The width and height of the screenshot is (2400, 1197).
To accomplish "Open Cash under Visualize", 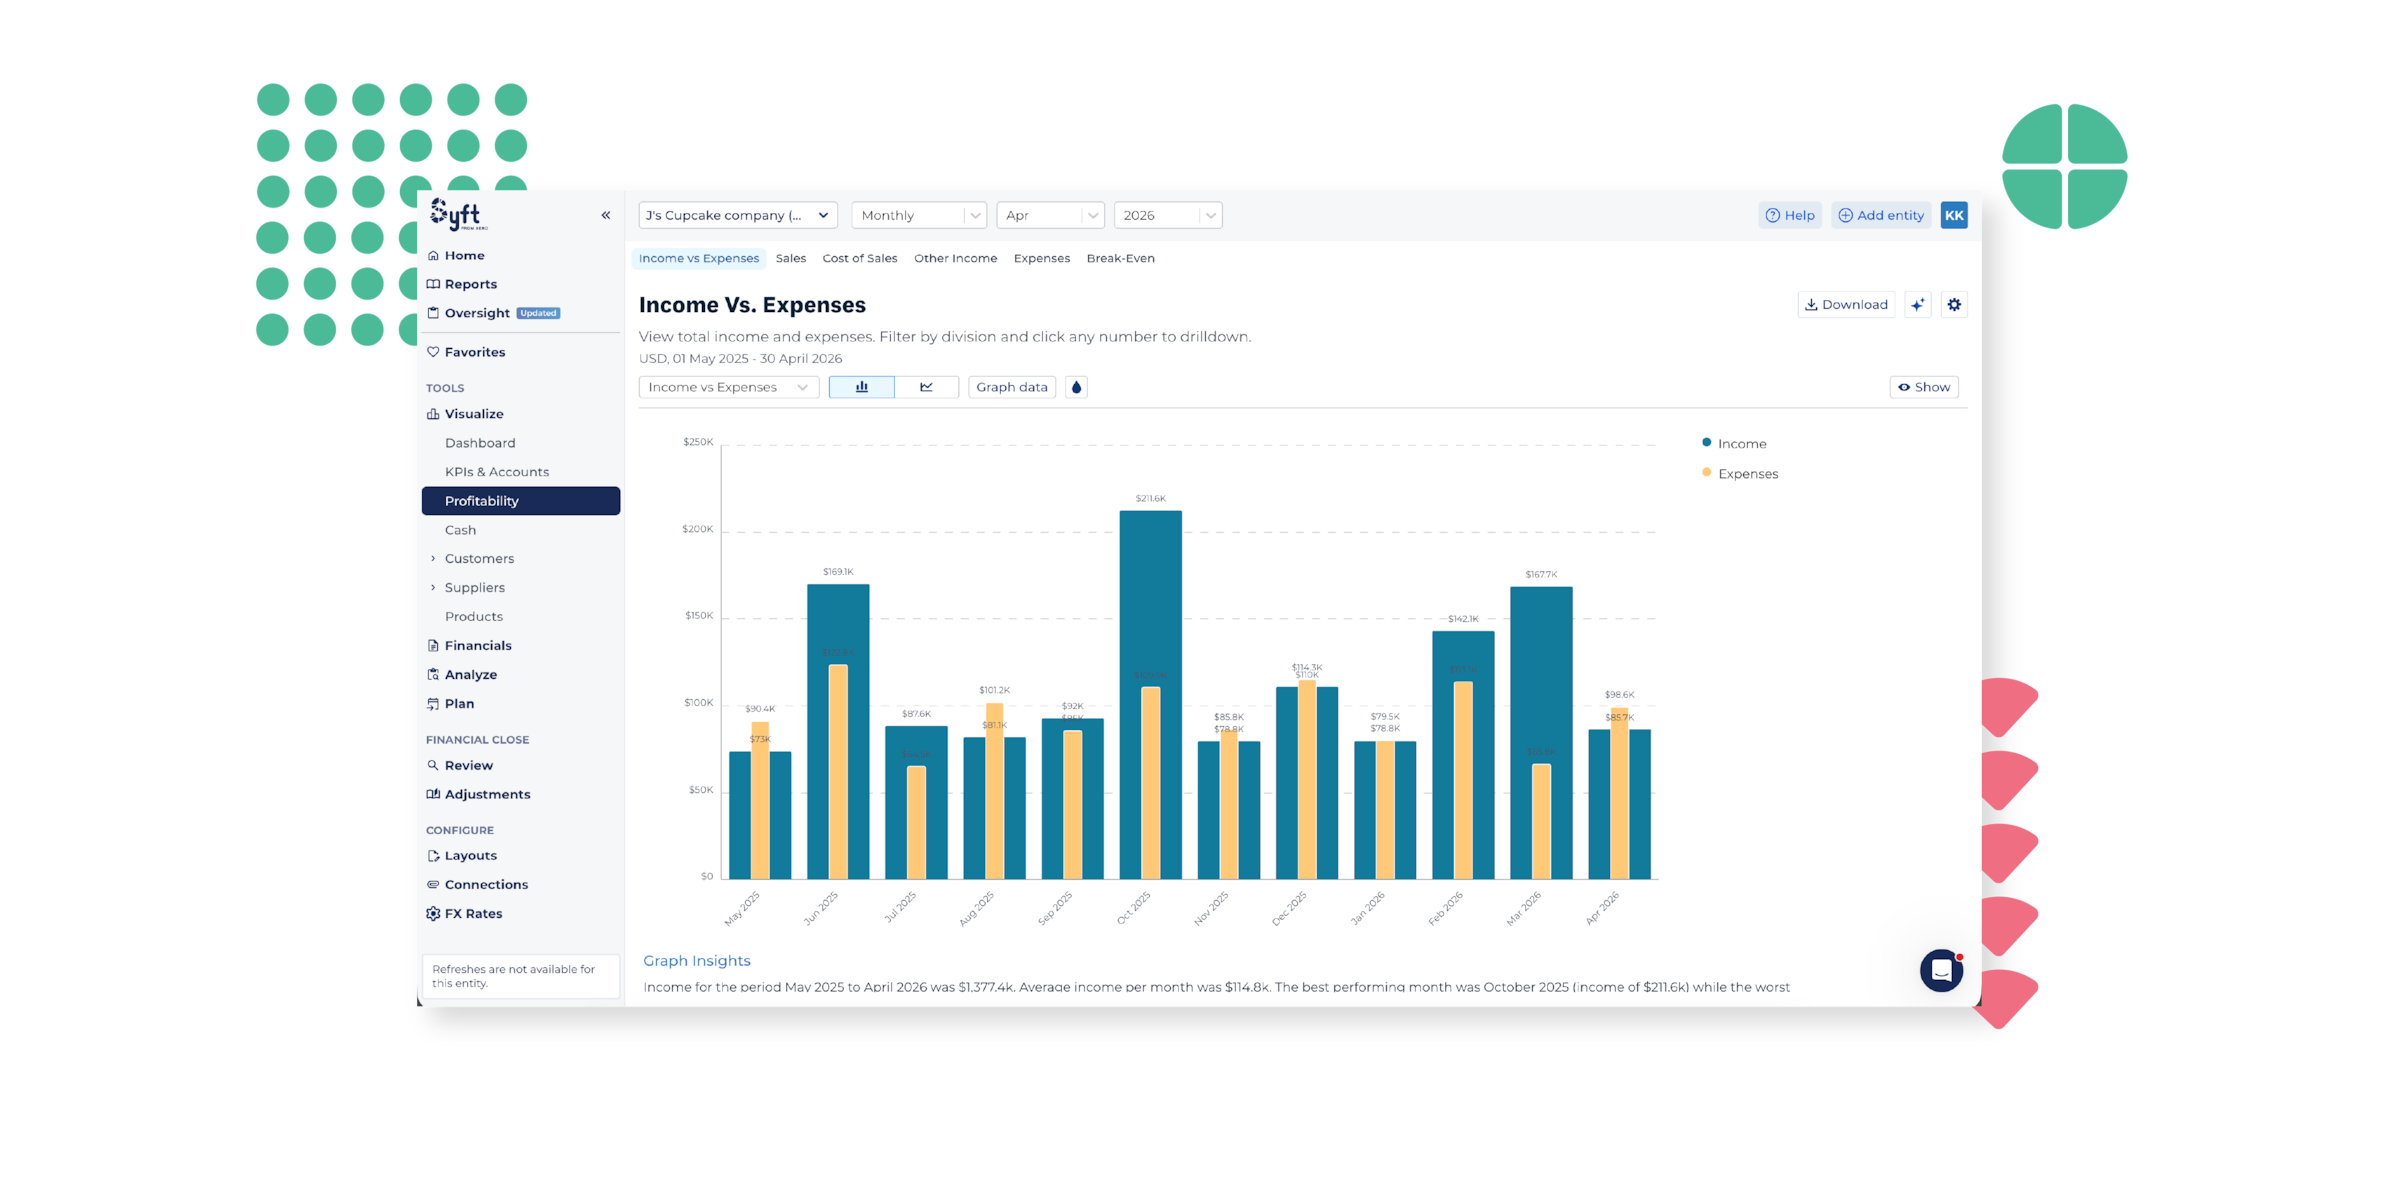I will pyautogui.click(x=460, y=530).
